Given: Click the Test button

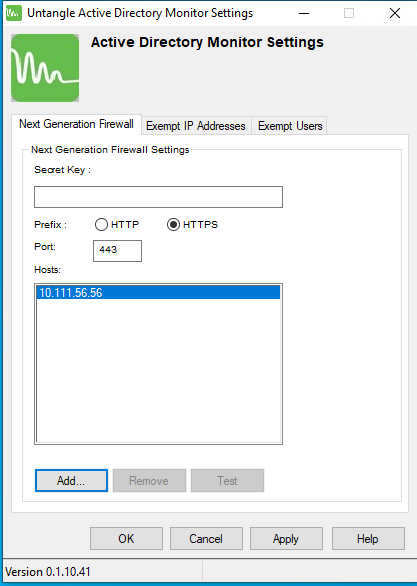Looking at the screenshot, I should click(x=227, y=481).
